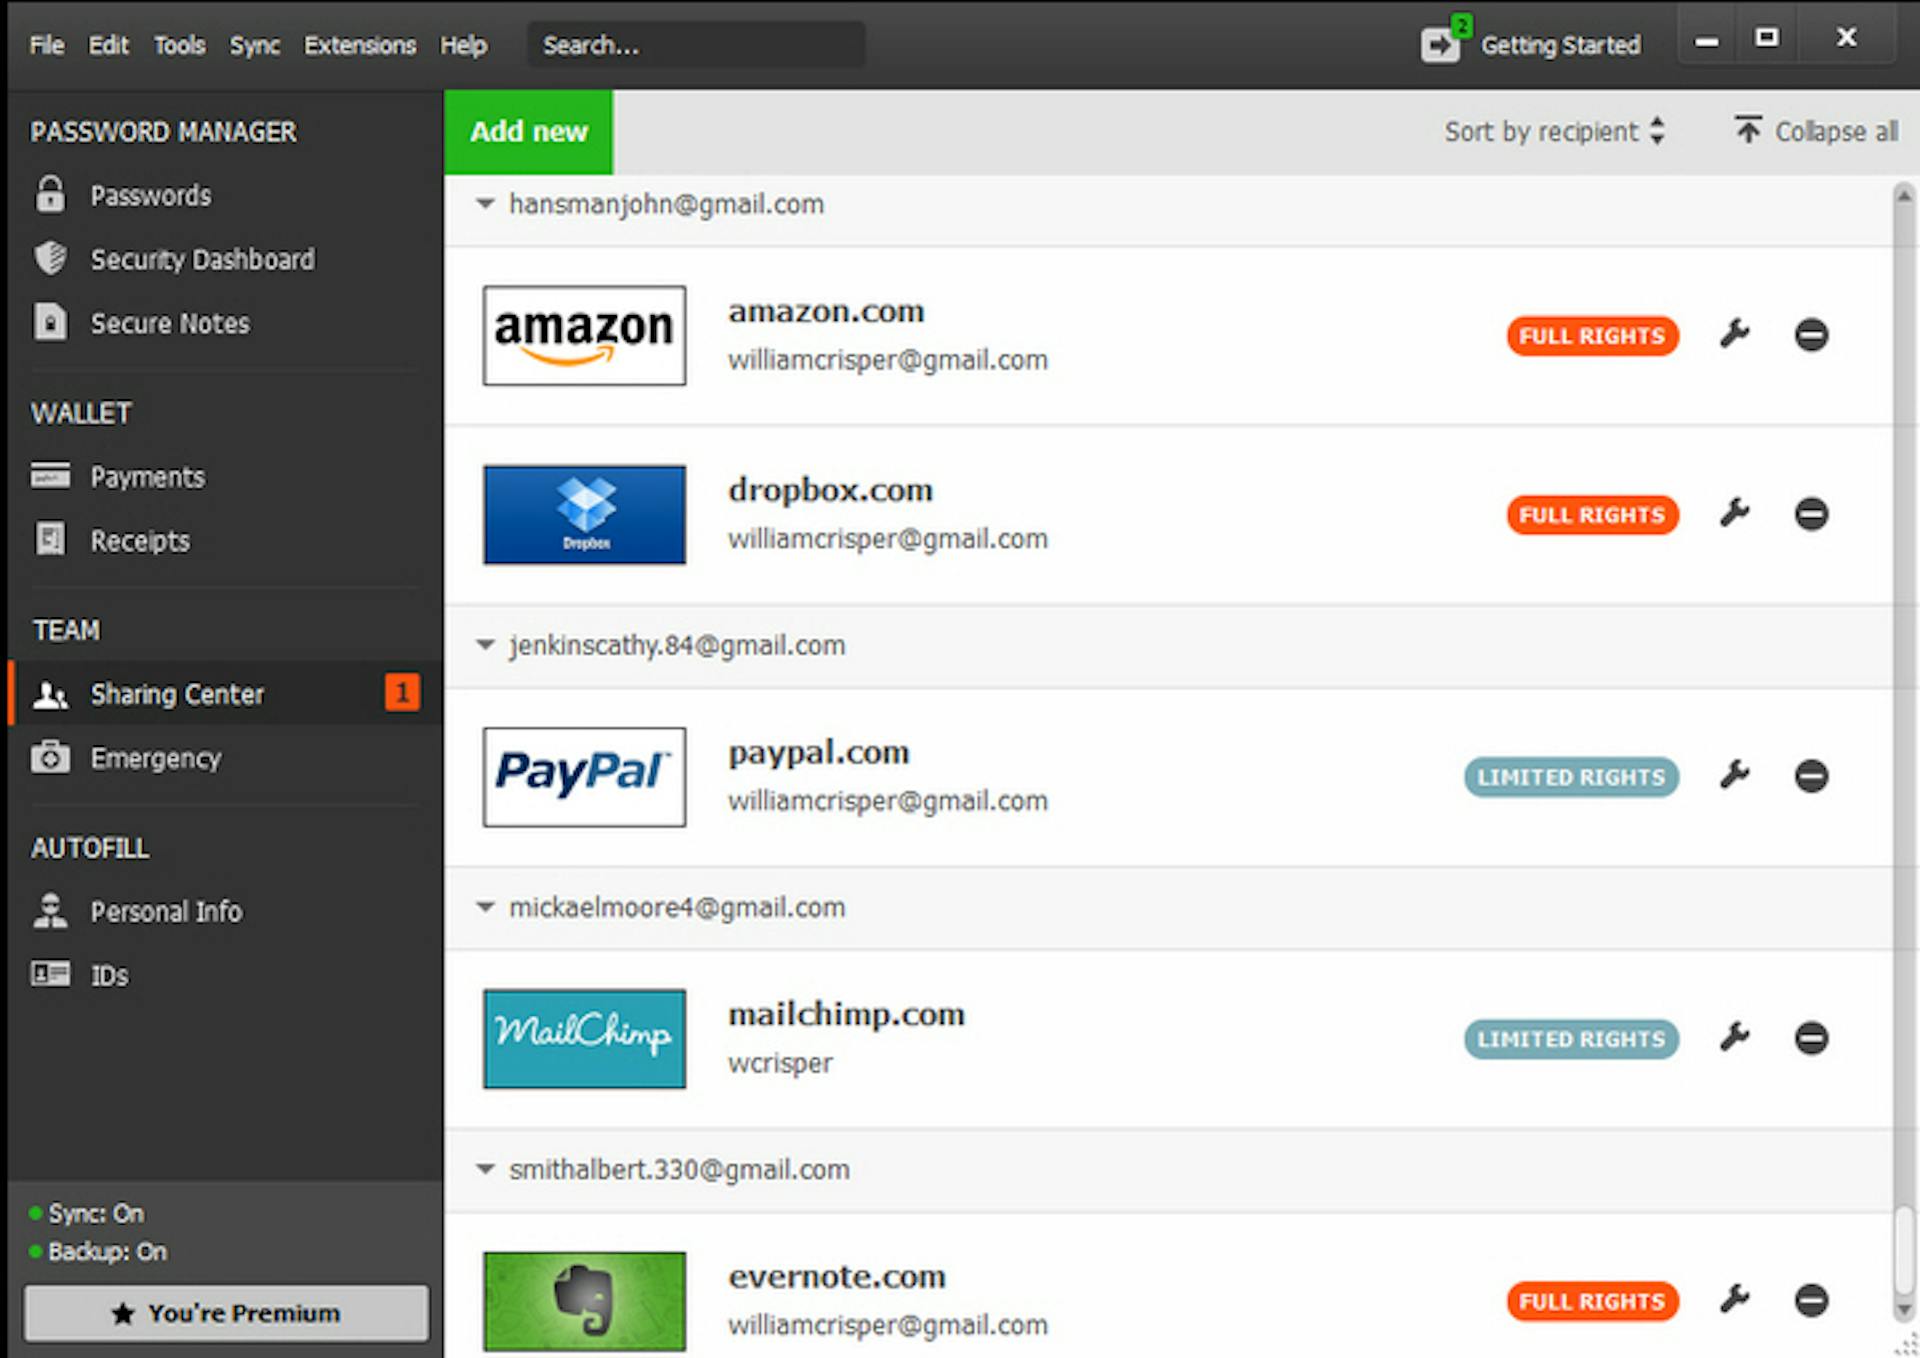Select the PayPal logo thumbnail
This screenshot has width=1920, height=1358.
[x=584, y=776]
